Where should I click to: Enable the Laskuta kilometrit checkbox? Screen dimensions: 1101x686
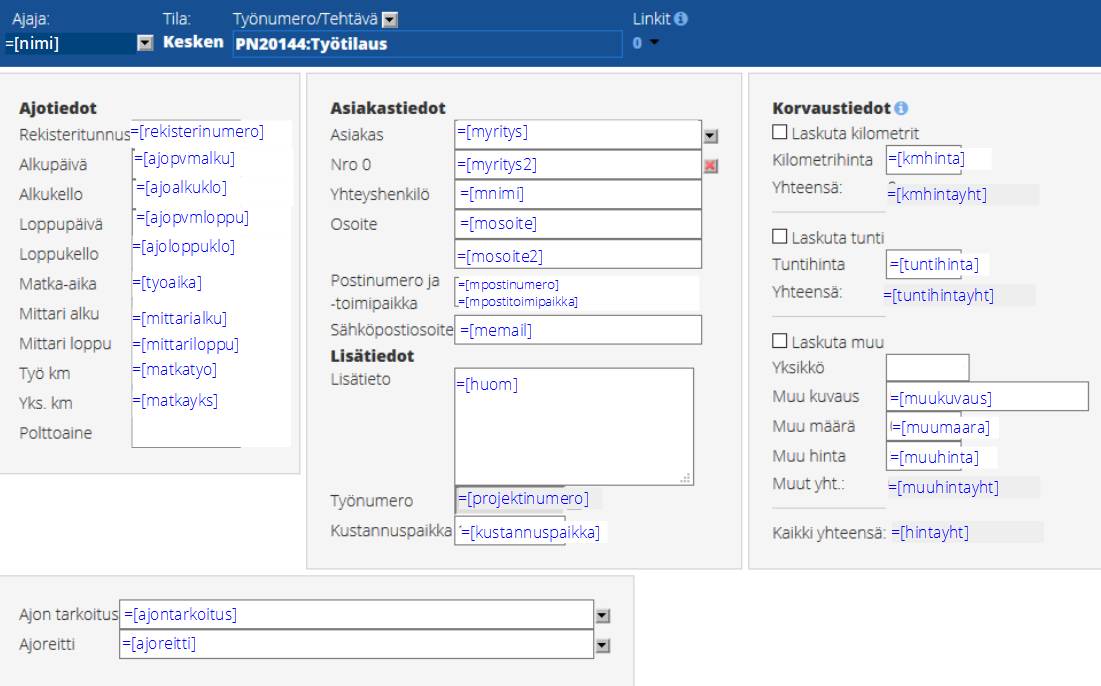(x=780, y=133)
